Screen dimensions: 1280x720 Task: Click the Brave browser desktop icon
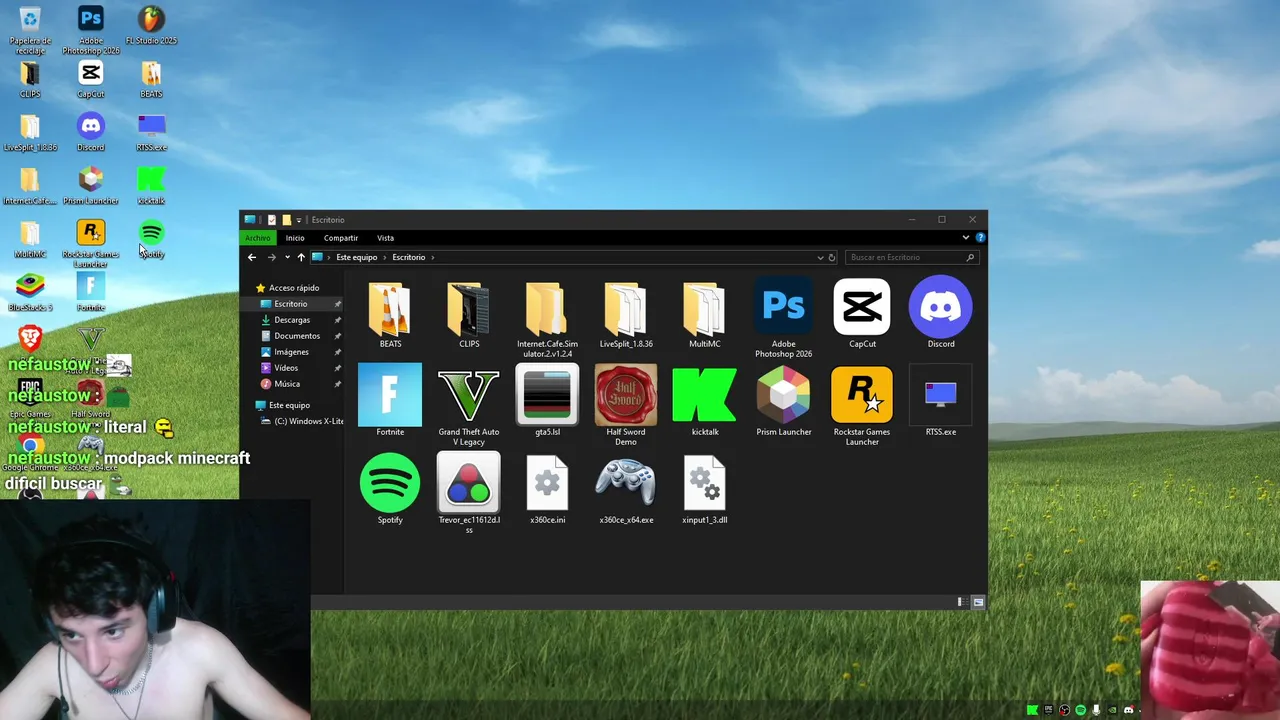click(x=30, y=339)
